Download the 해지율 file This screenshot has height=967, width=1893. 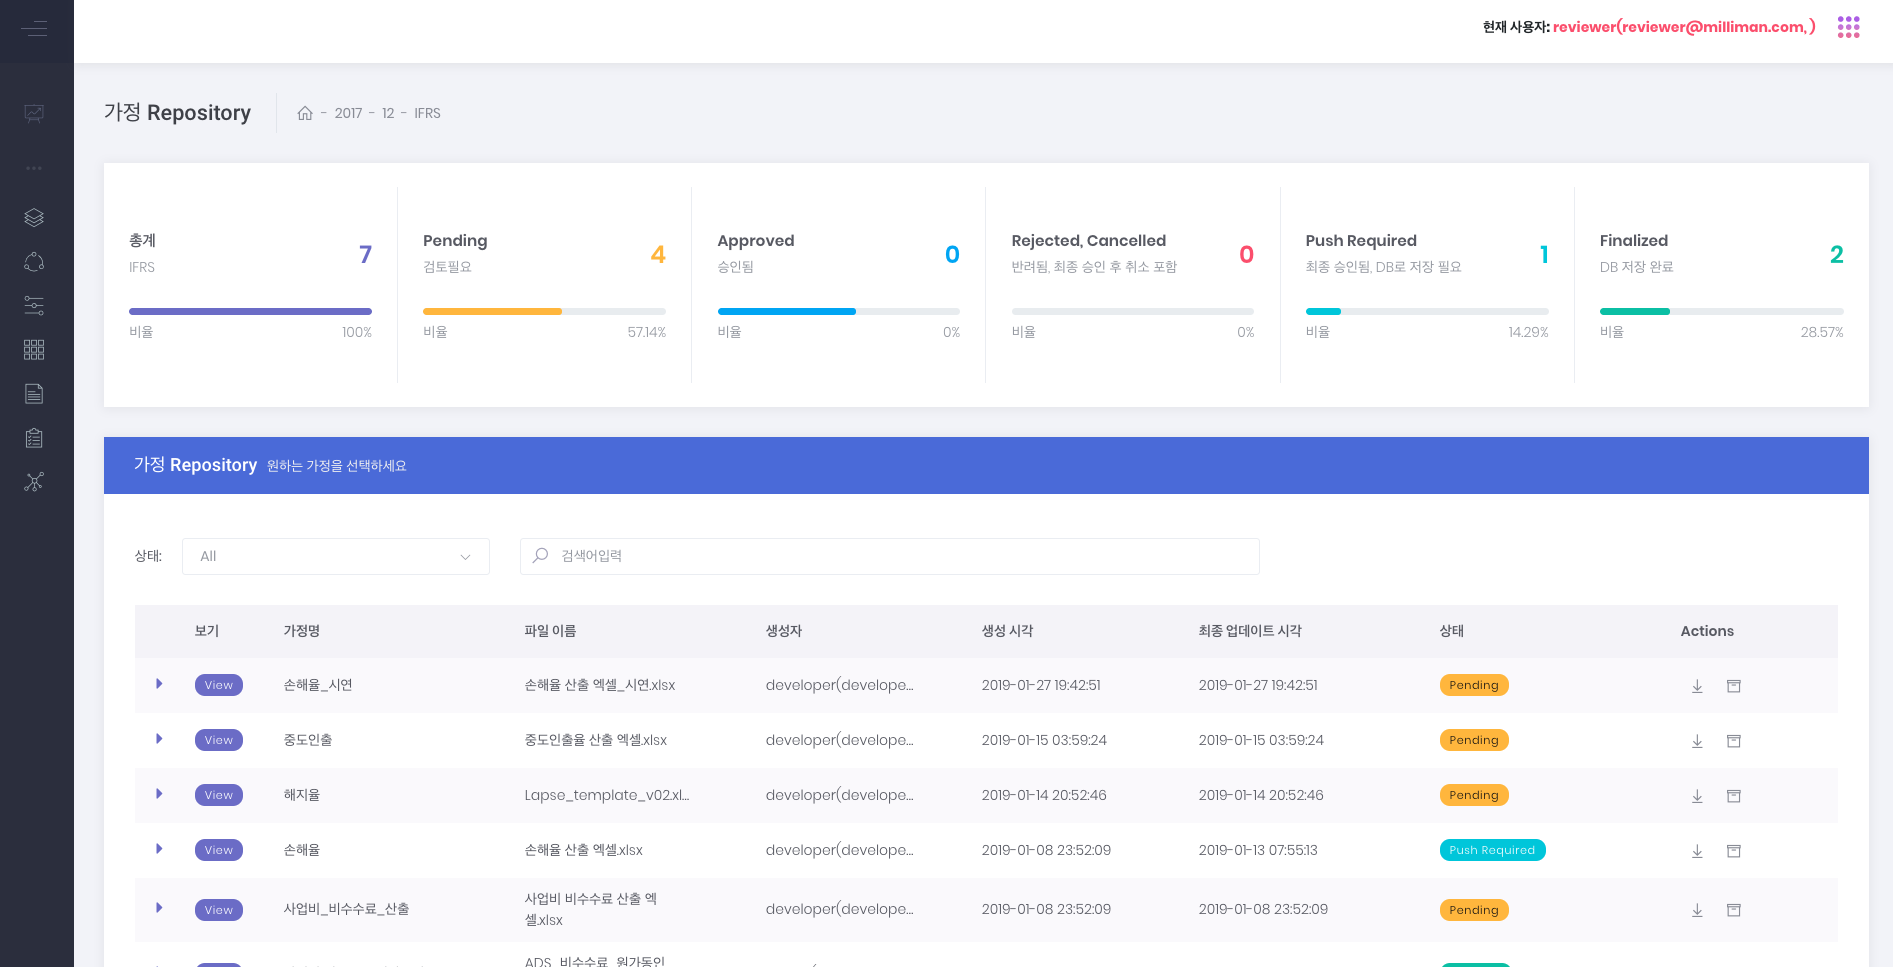[x=1697, y=796]
